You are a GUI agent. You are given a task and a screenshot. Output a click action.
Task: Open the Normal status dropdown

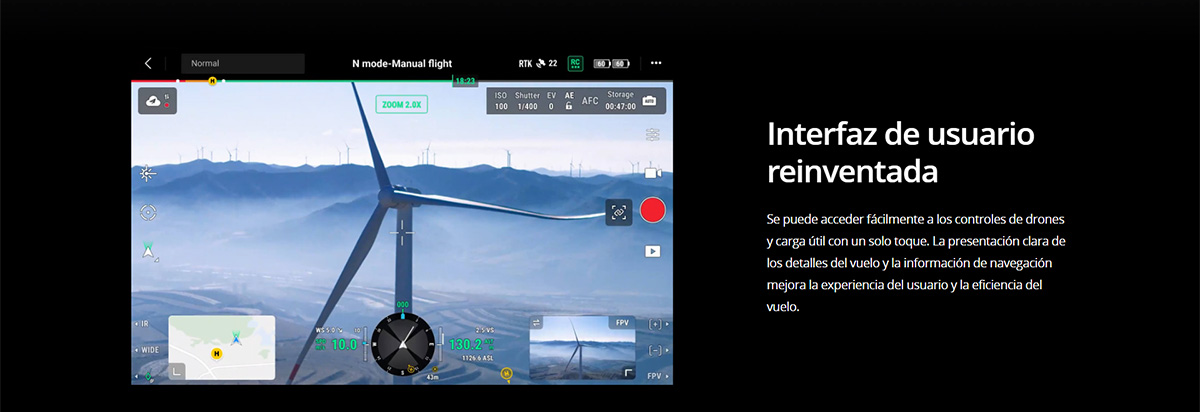242,63
